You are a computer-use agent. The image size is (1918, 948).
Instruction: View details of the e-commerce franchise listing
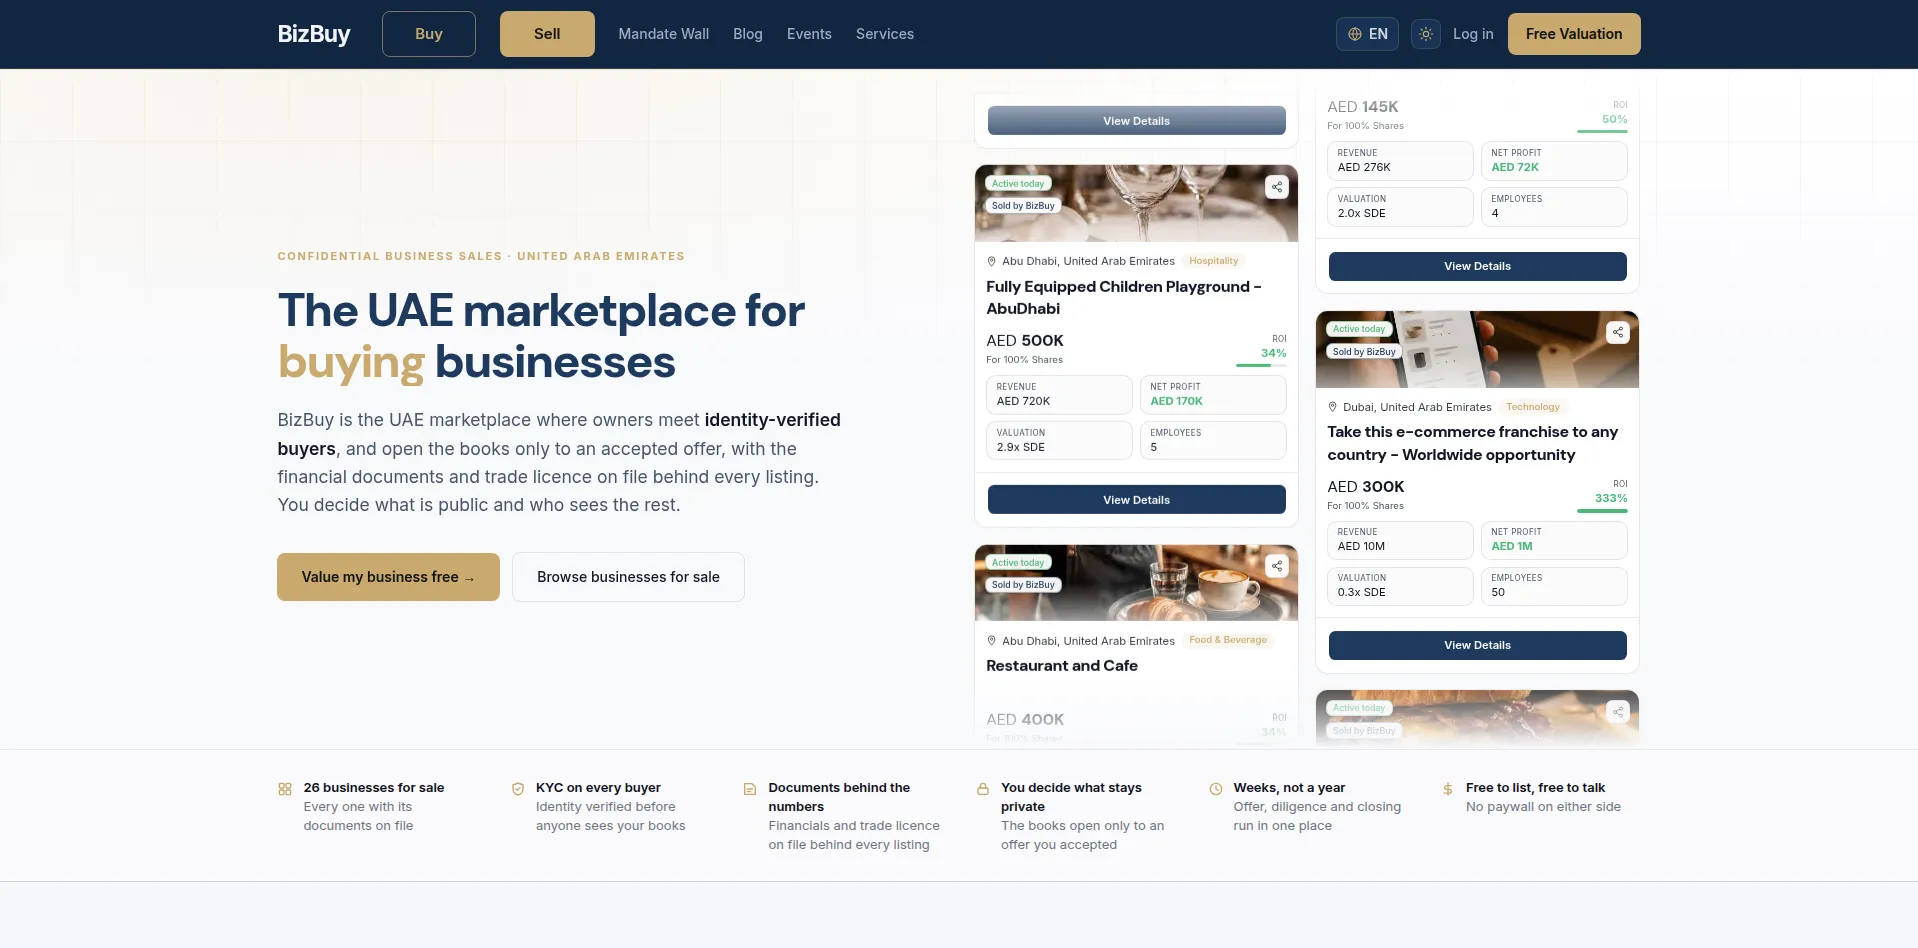pos(1477,645)
